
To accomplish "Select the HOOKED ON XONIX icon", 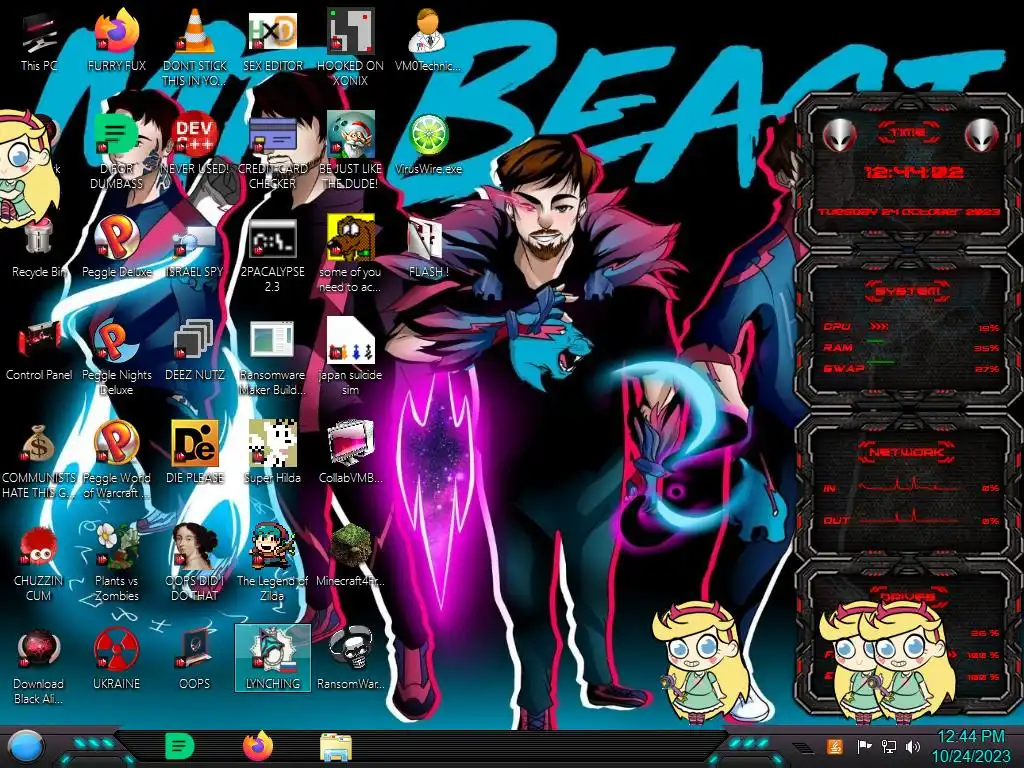I will (351, 30).
